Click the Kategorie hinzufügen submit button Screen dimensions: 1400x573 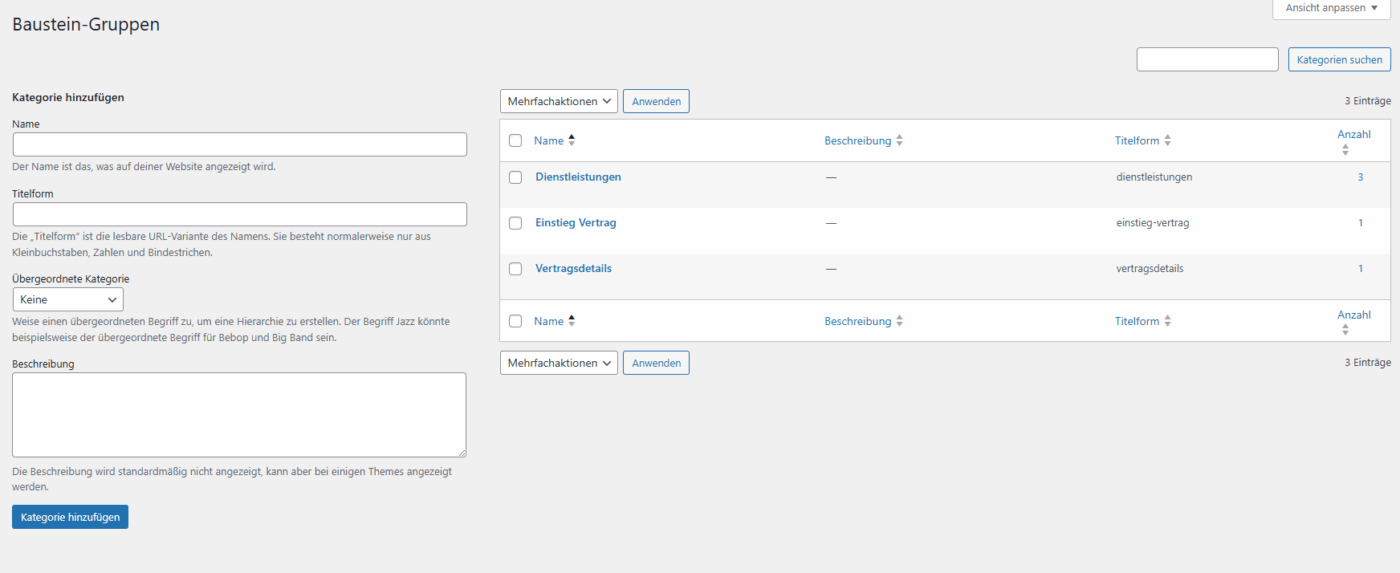[x=70, y=517]
